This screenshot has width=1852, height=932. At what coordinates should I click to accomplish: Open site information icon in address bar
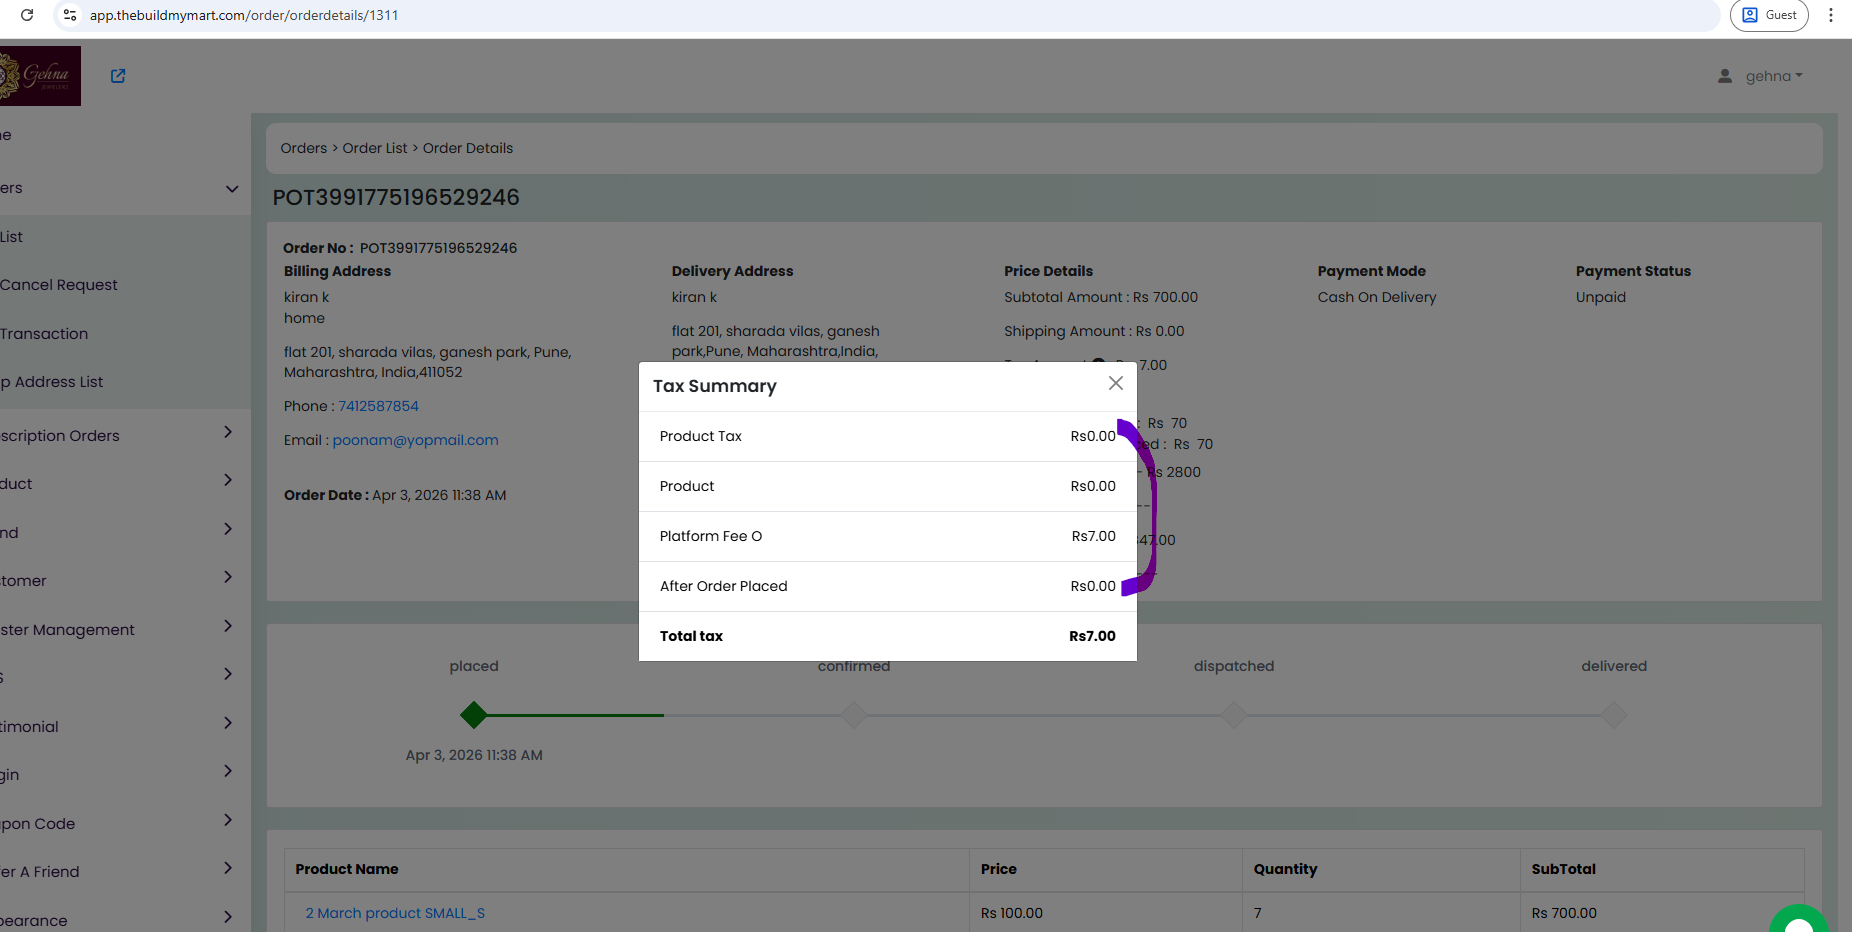[70, 15]
